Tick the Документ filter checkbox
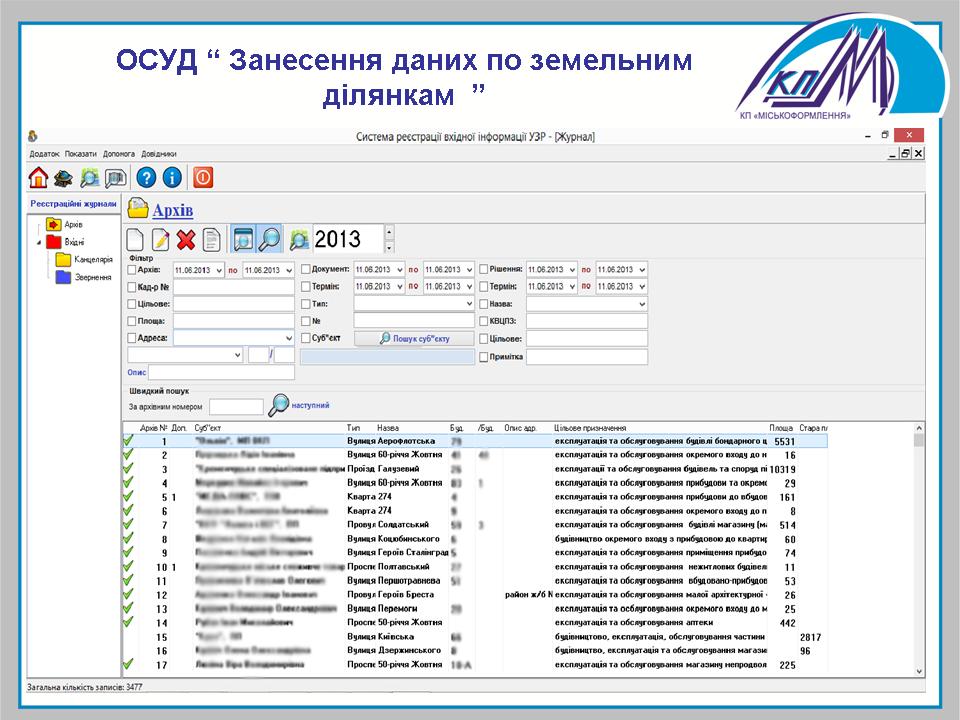This screenshot has height=720, width=960. [x=306, y=270]
